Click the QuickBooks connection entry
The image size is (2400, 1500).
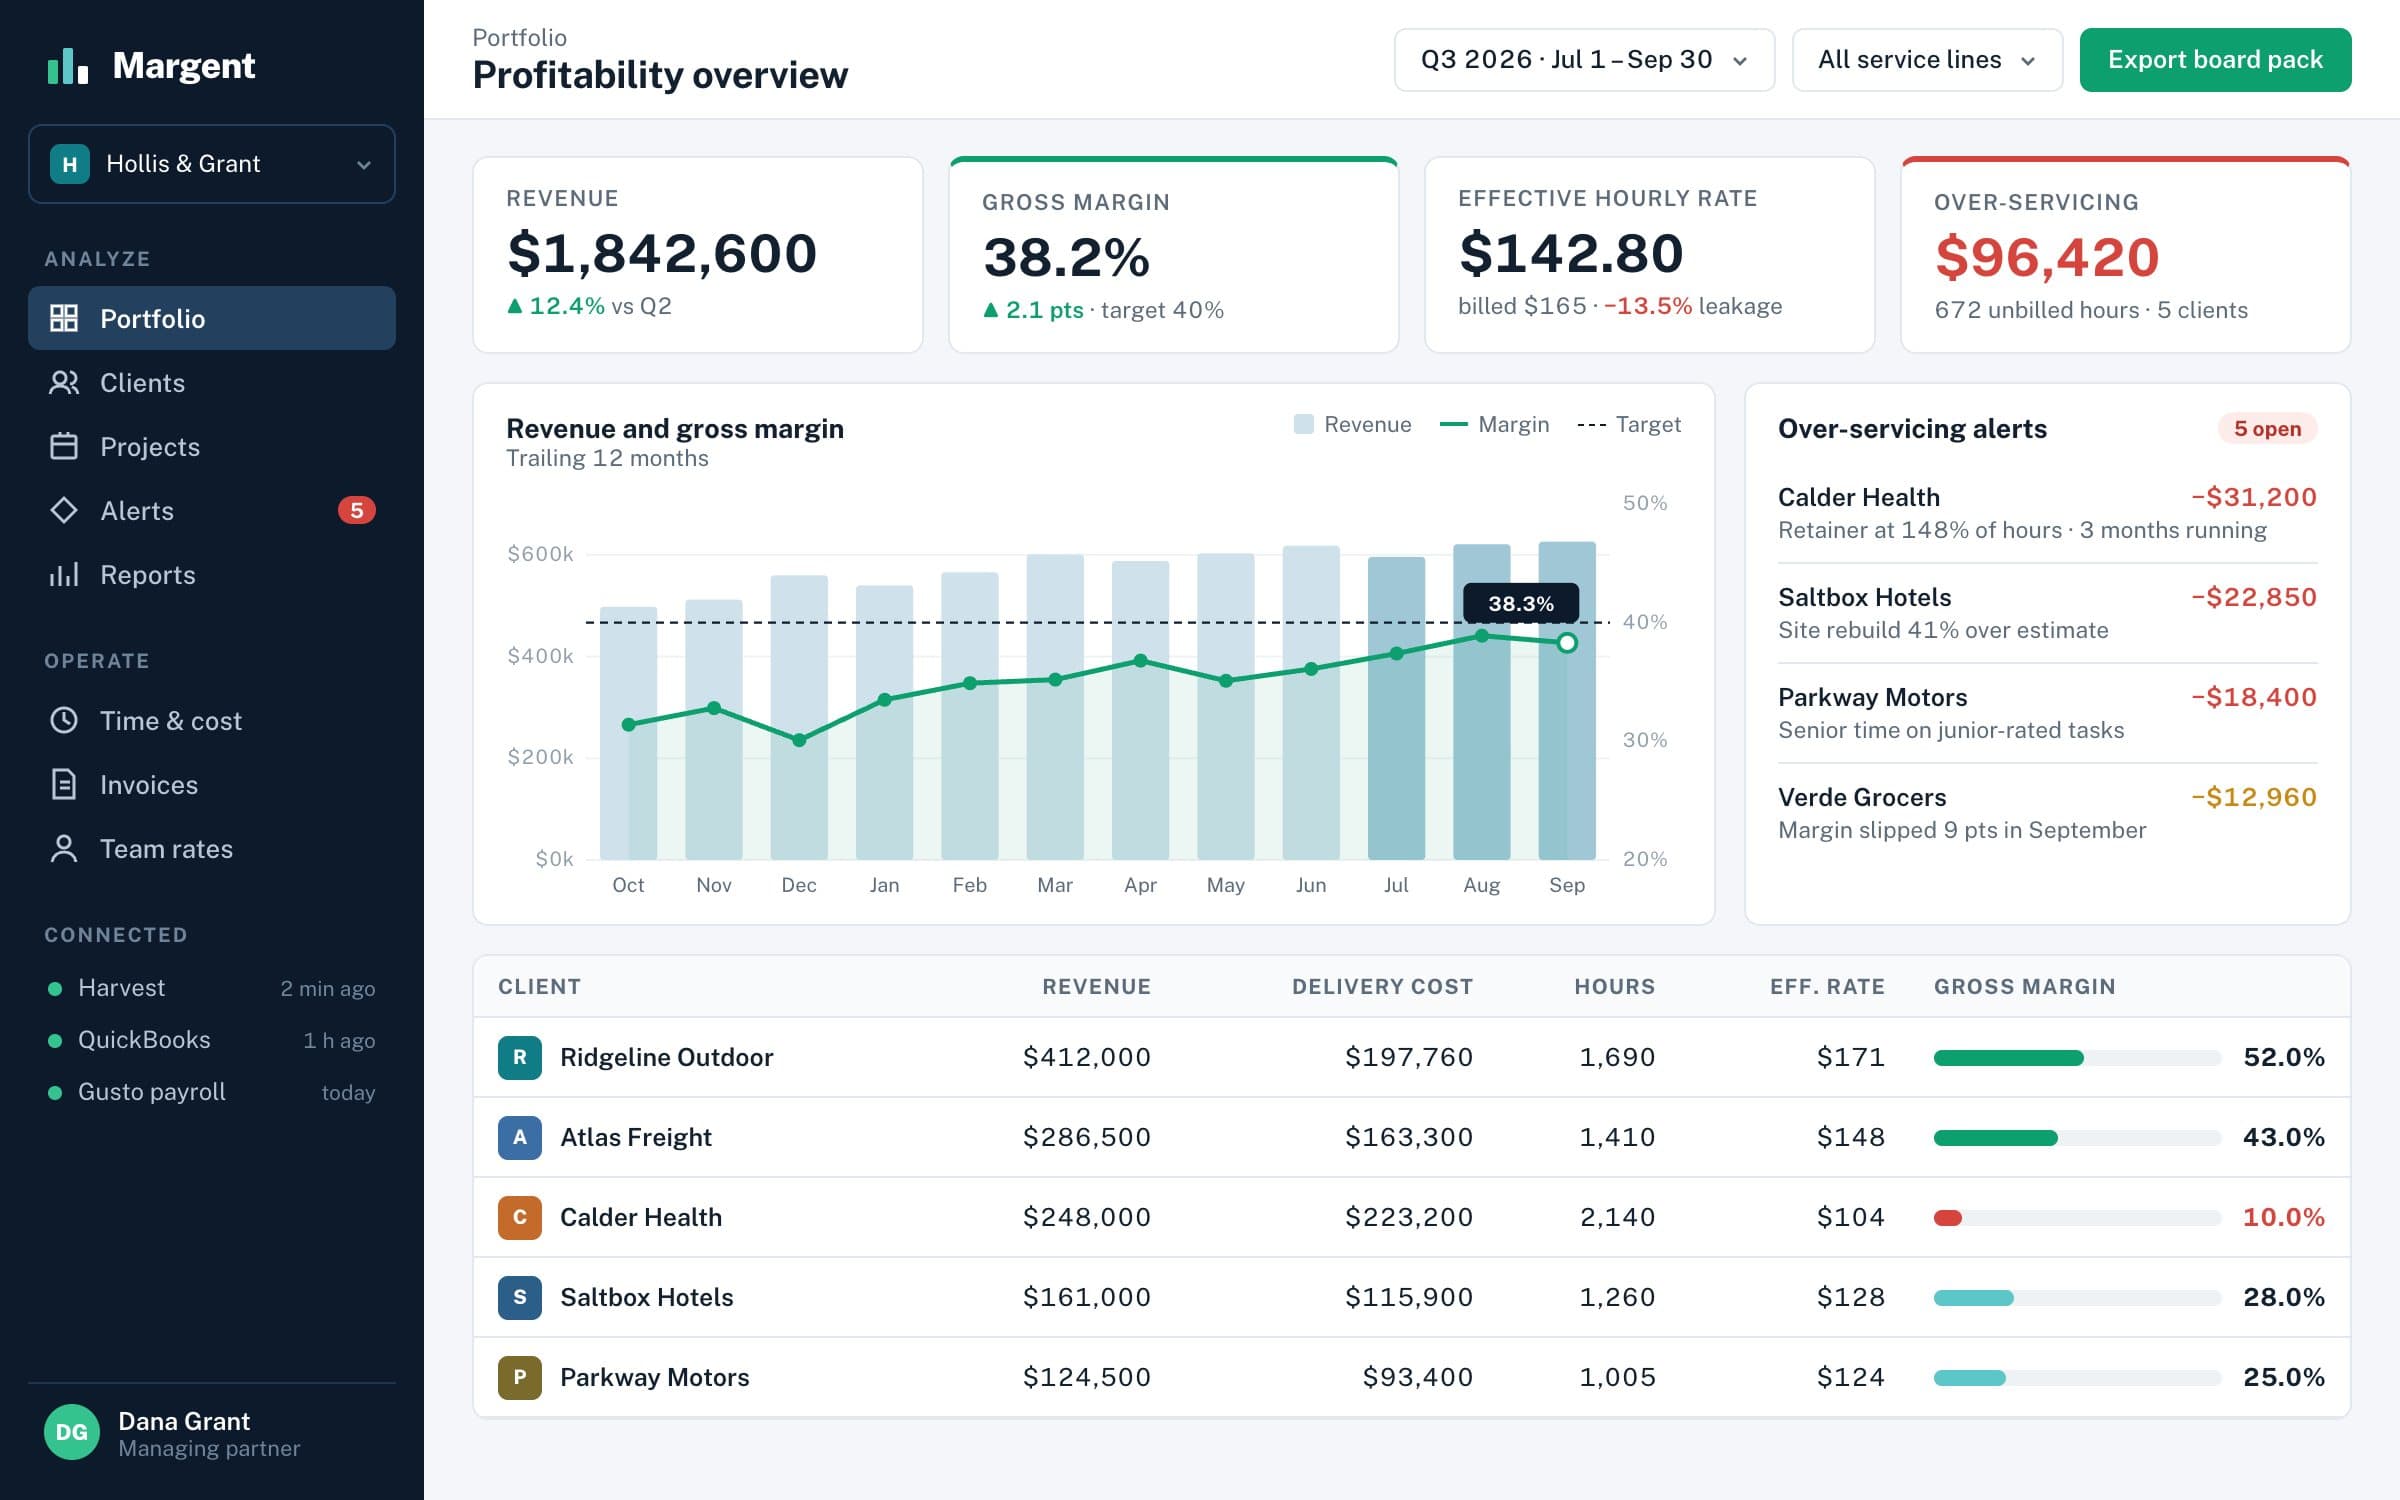[x=212, y=1040]
